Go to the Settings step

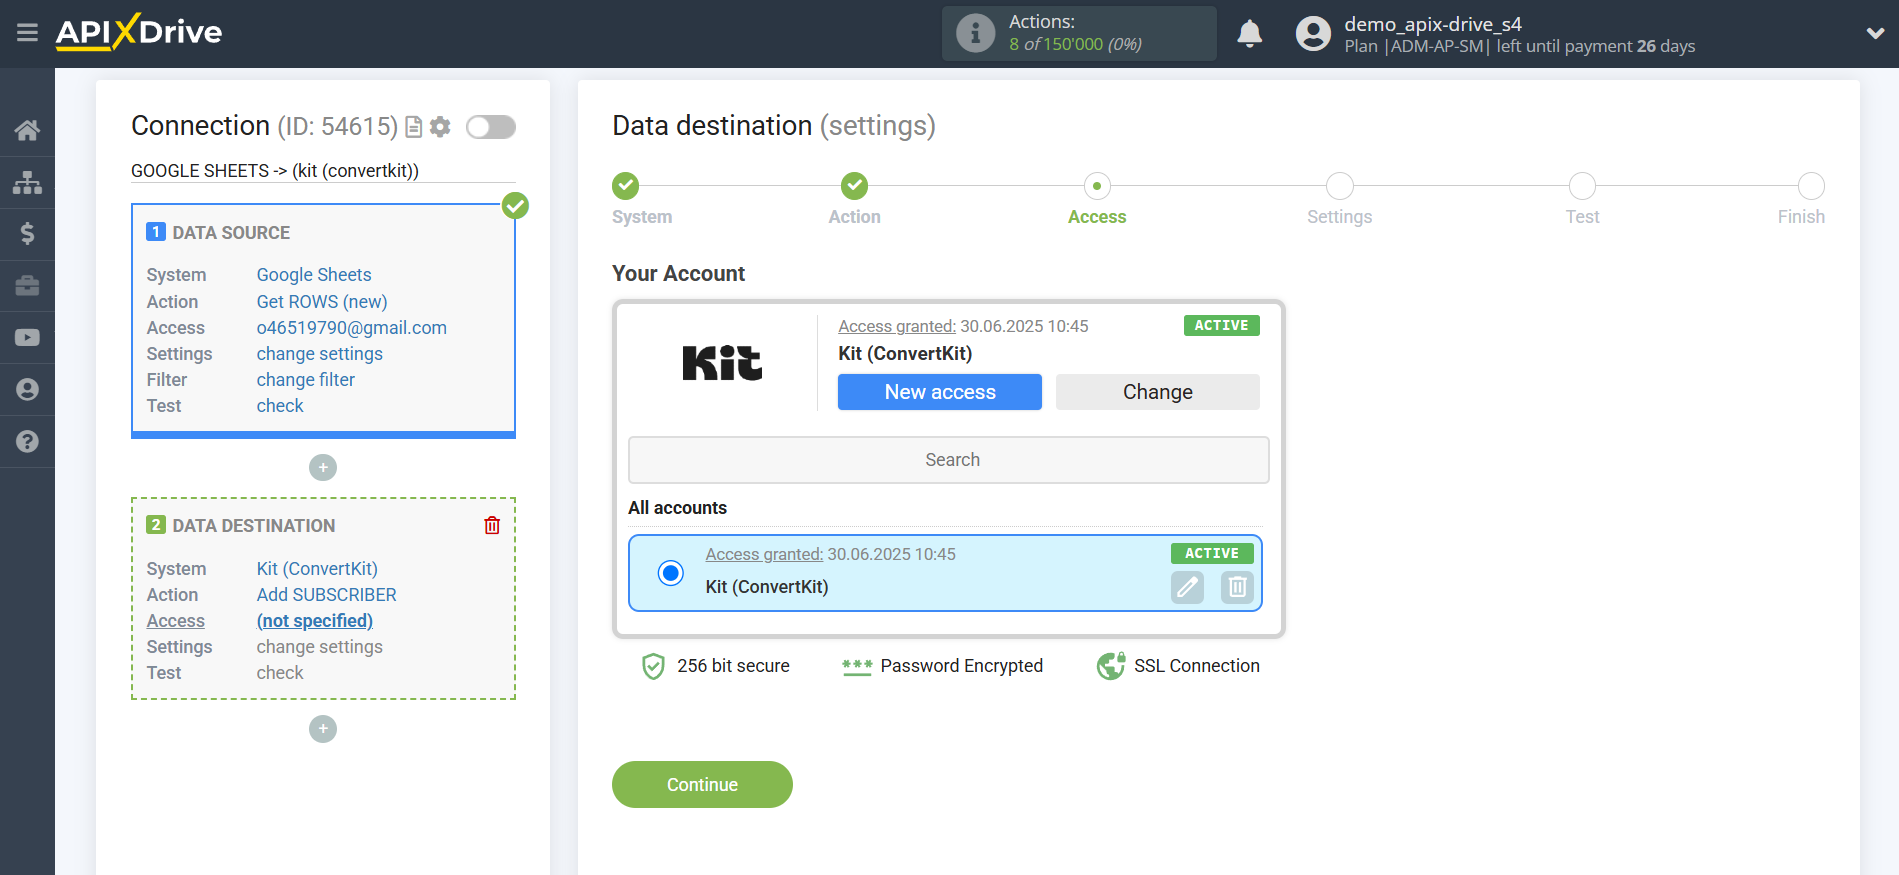[x=1340, y=186]
